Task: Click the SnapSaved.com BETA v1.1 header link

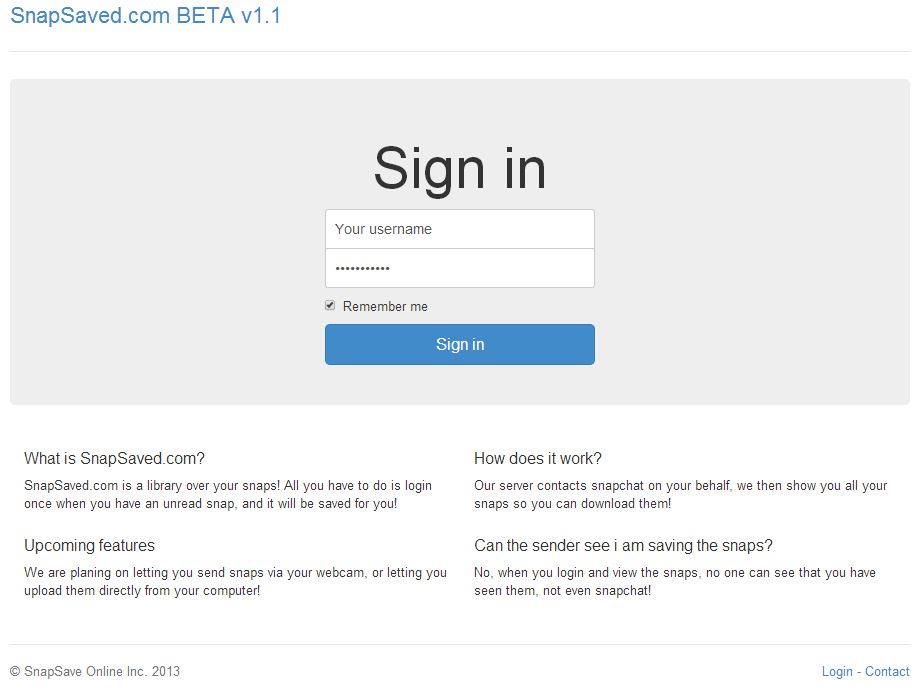Action: point(146,15)
